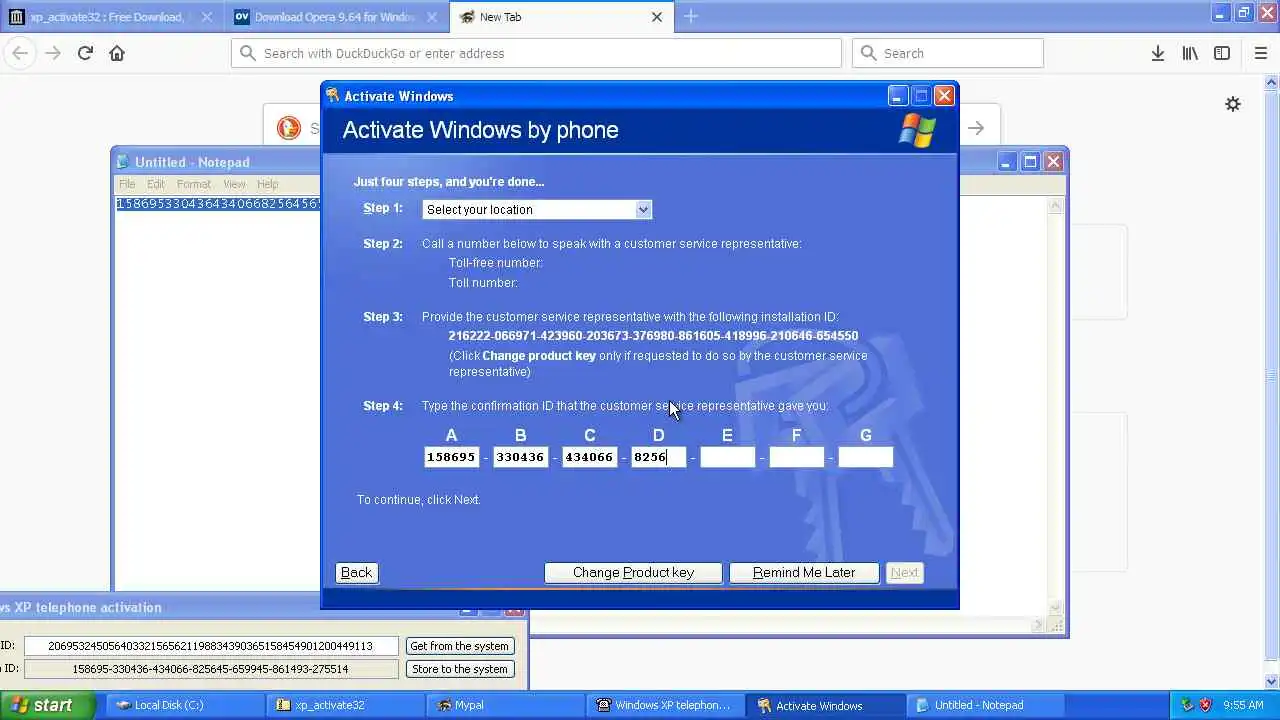Add a new browser tab with plus icon
The width and height of the screenshot is (1280, 720).
[691, 16]
